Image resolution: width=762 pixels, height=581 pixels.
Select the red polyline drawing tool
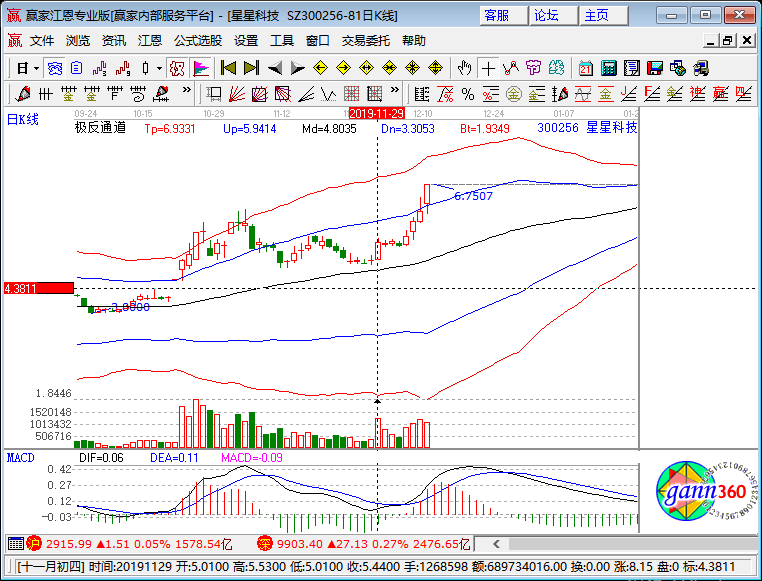coord(511,68)
